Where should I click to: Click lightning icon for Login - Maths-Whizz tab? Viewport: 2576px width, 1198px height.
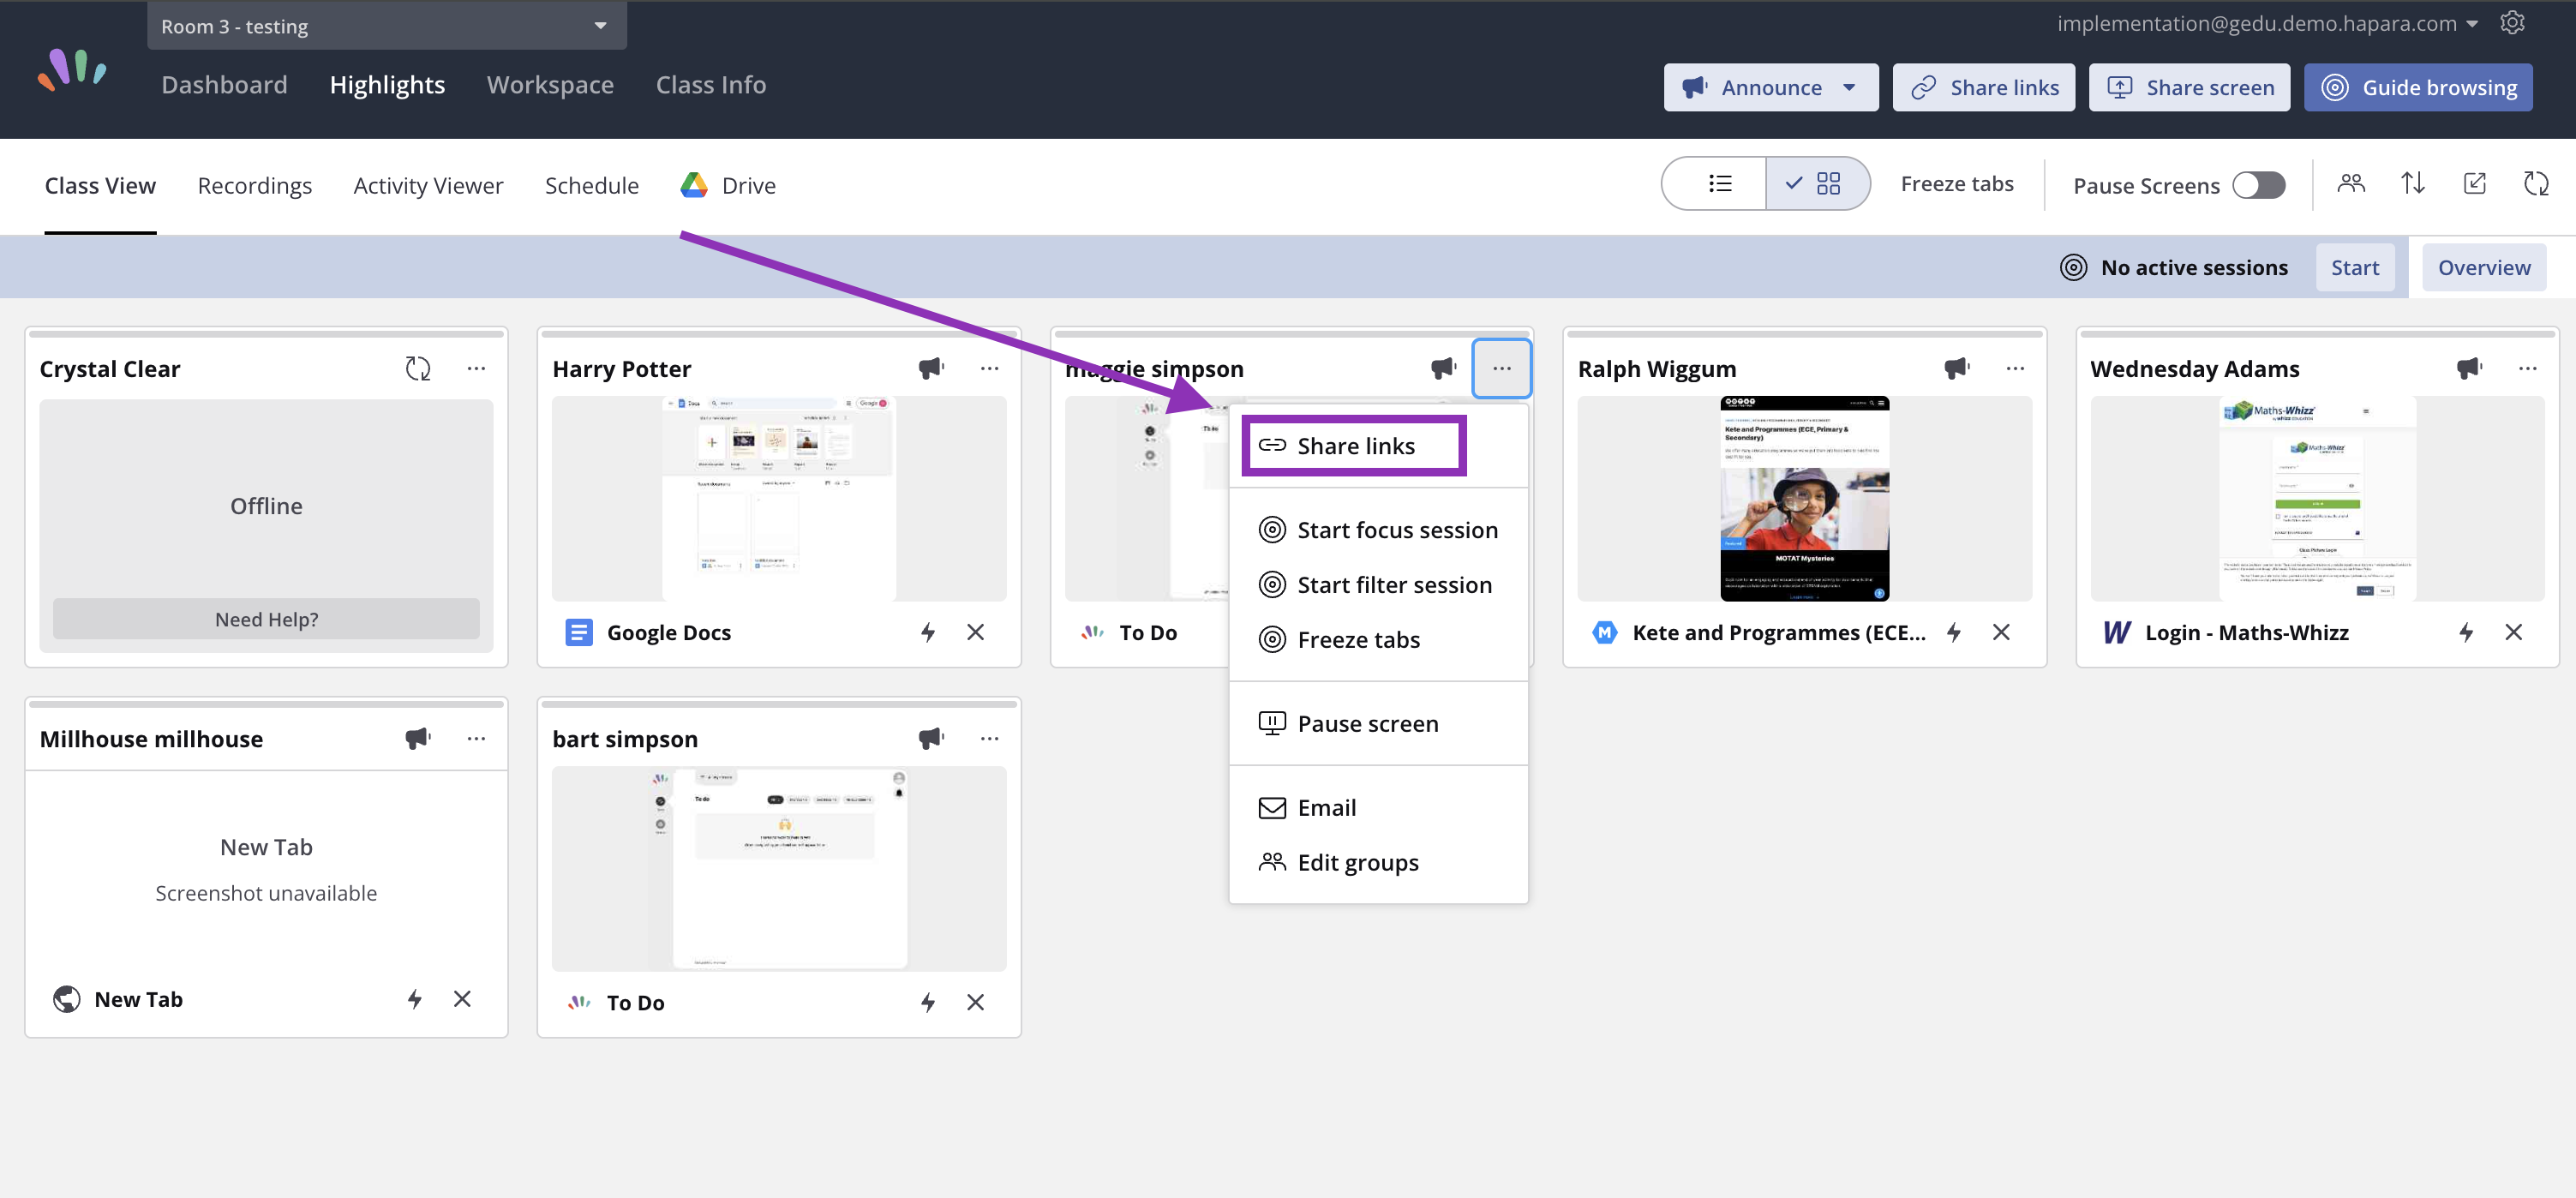click(x=2466, y=632)
